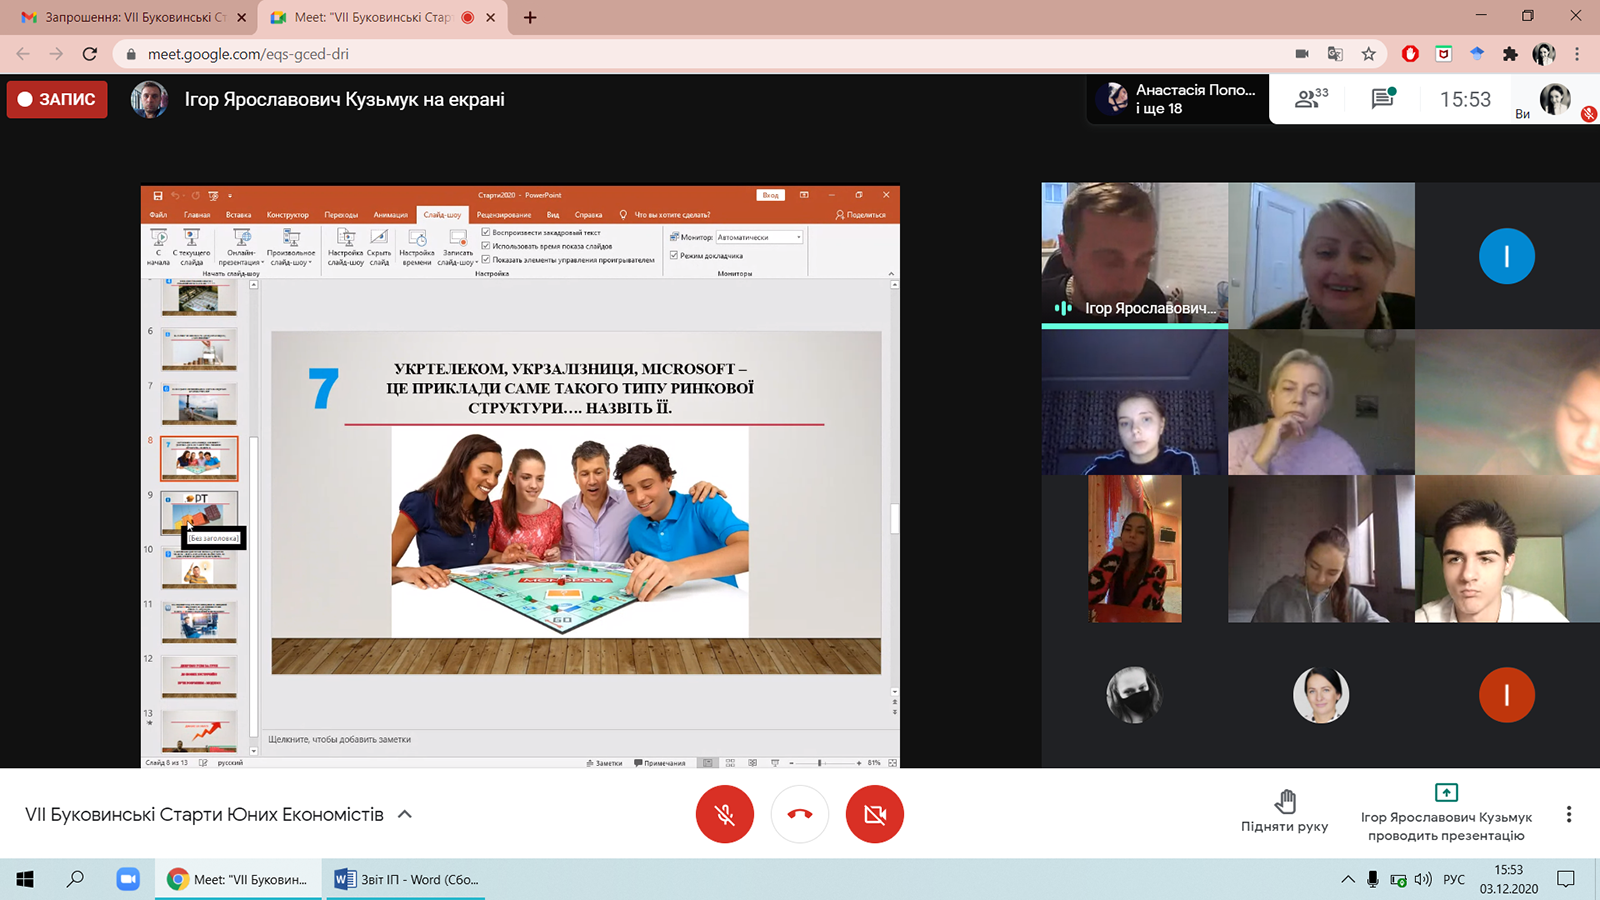This screenshot has height=900, width=1600.
Task: Start slideshow from beginning (С начала)
Action: pos(158,246)
